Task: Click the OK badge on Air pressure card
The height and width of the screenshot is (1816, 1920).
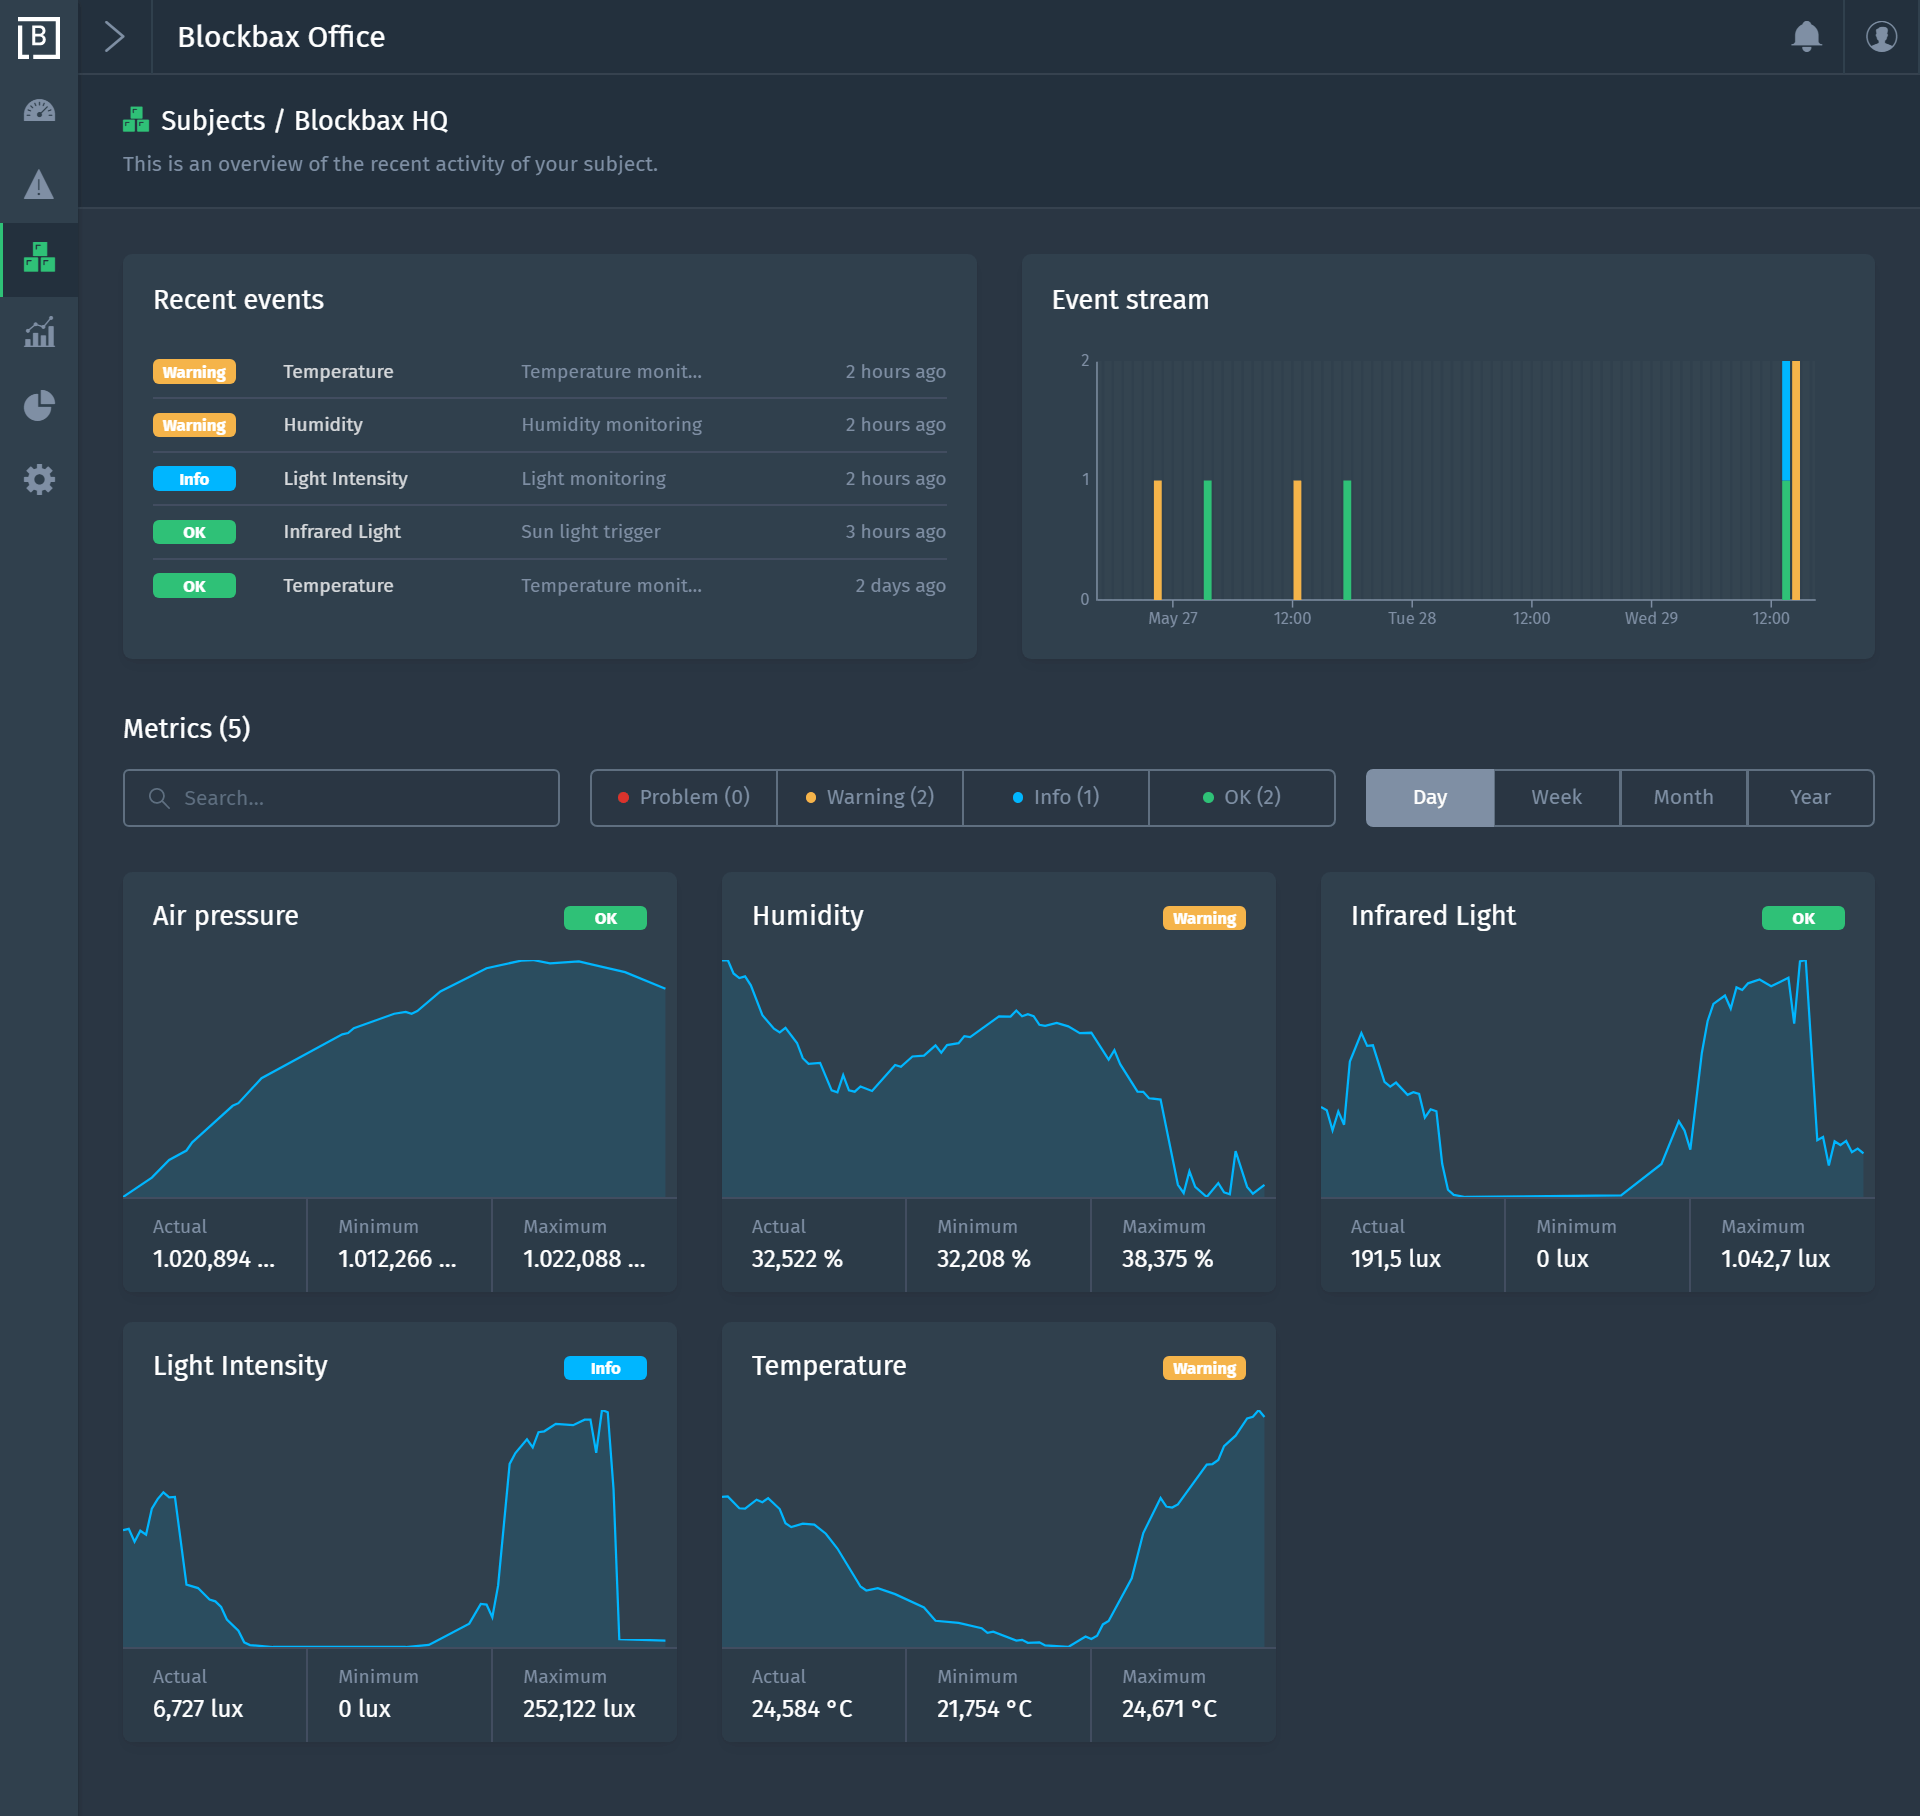Action: click(605, 917)
